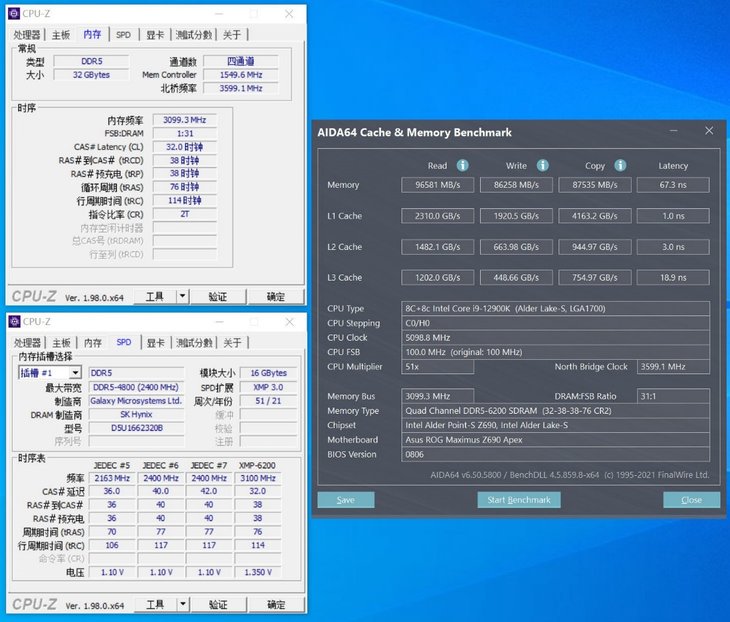The width and height of the screenshot is (730, 622).
Task: Click 制造商 value Galaxy Microsystems Ltd.
Action: (136, 401)
